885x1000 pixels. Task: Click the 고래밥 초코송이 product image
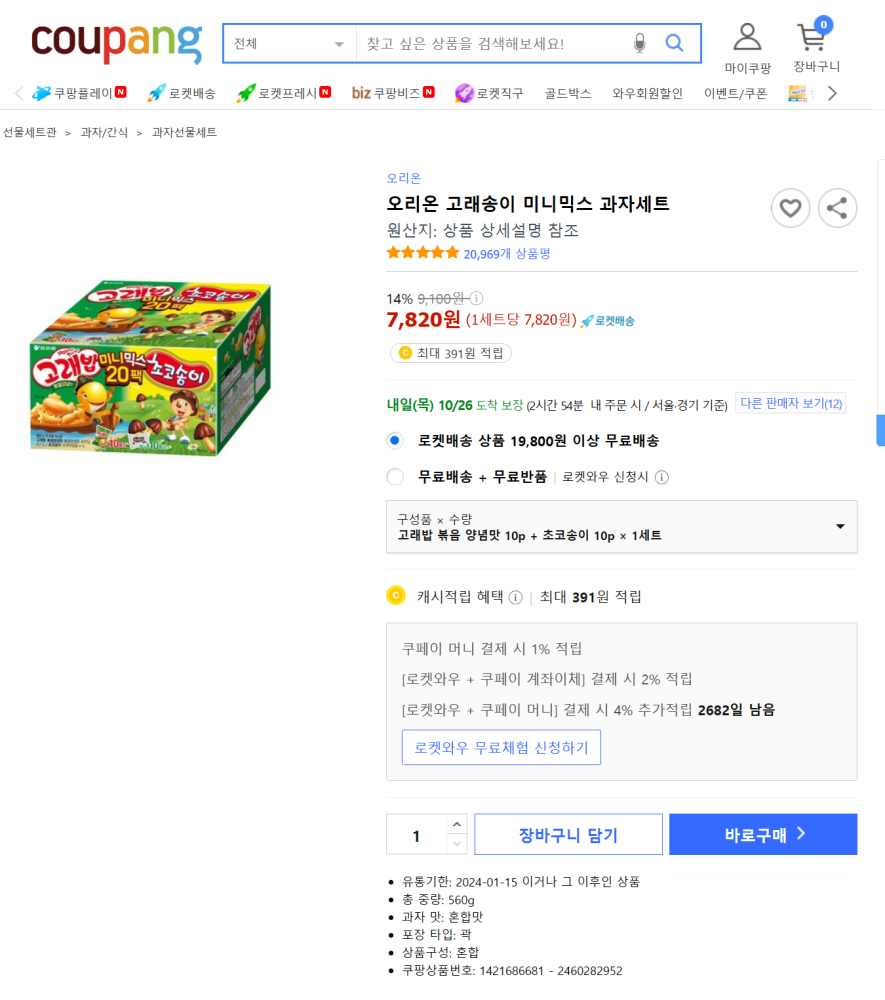150,370
